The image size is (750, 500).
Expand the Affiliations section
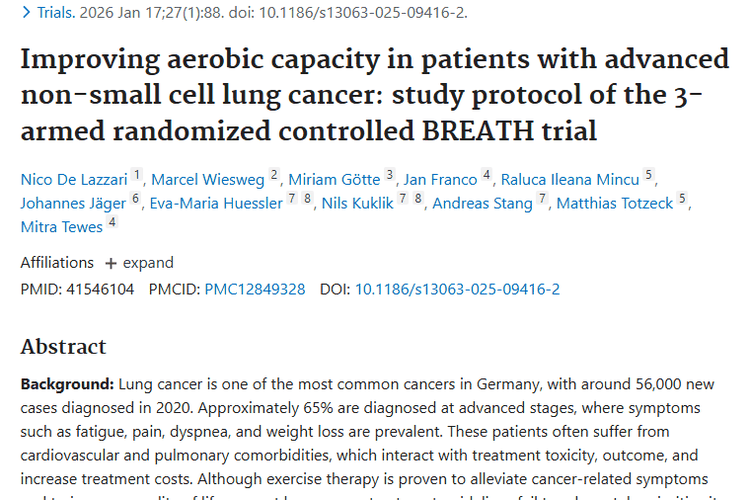coord(148,263)
